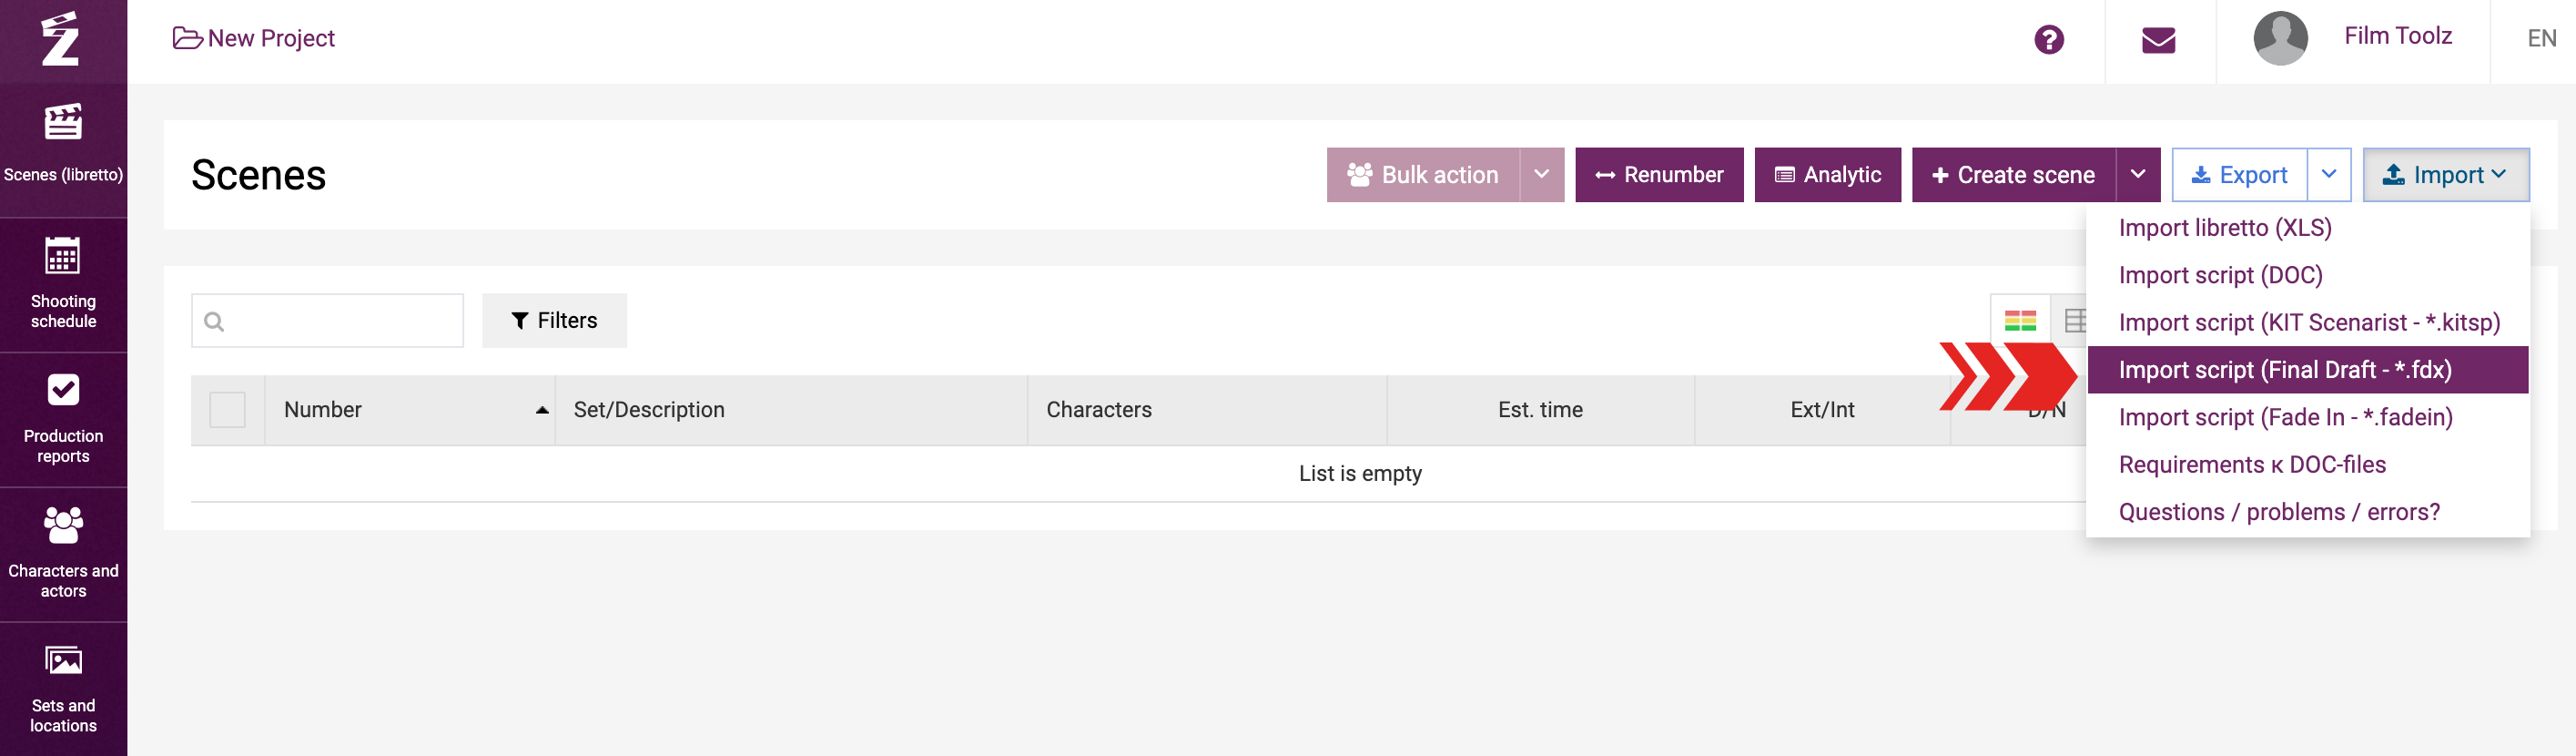Open Characters and actors section

(63, 555)
